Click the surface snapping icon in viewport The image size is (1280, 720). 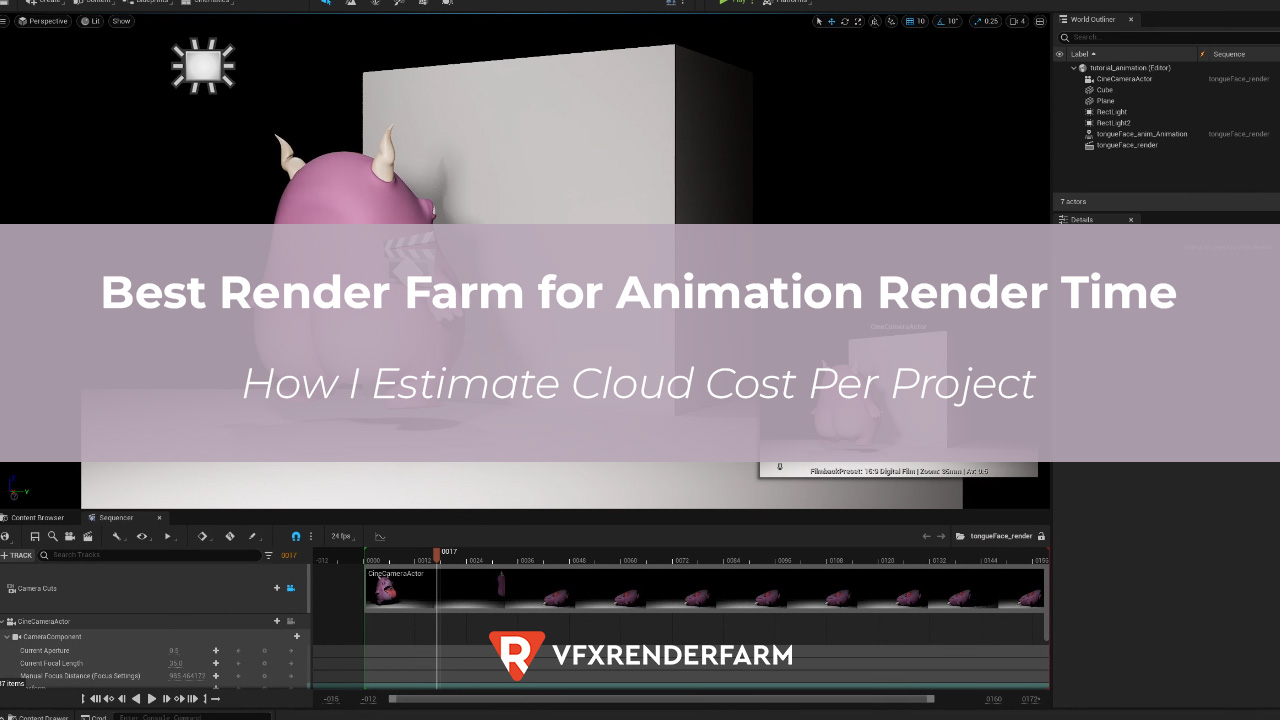[x=892, y=21]
